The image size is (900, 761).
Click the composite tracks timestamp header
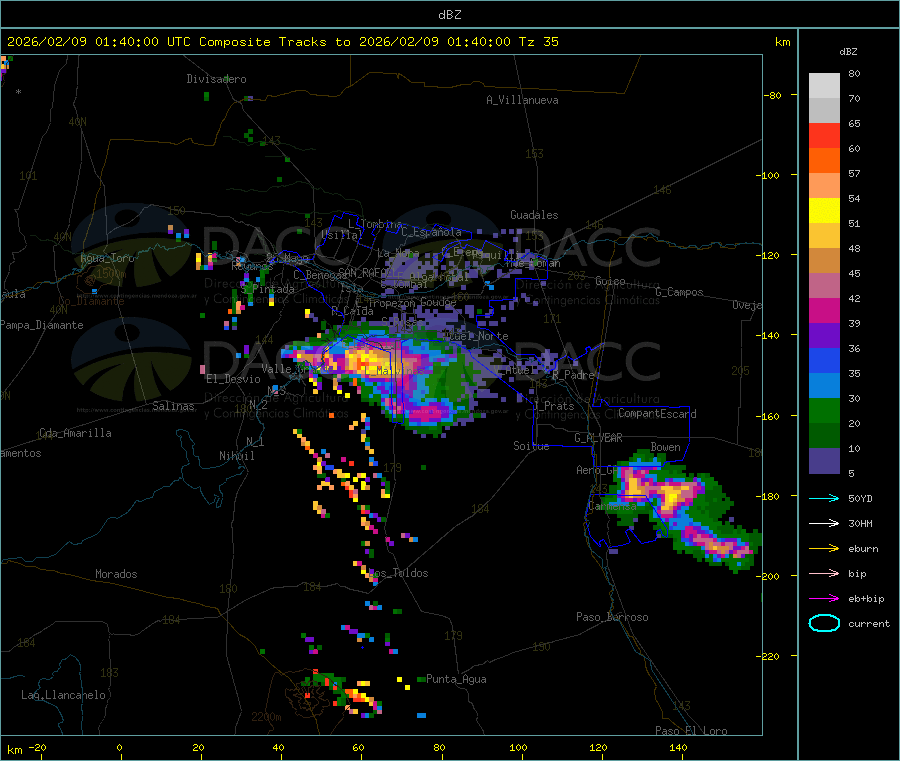coord(282,42)
